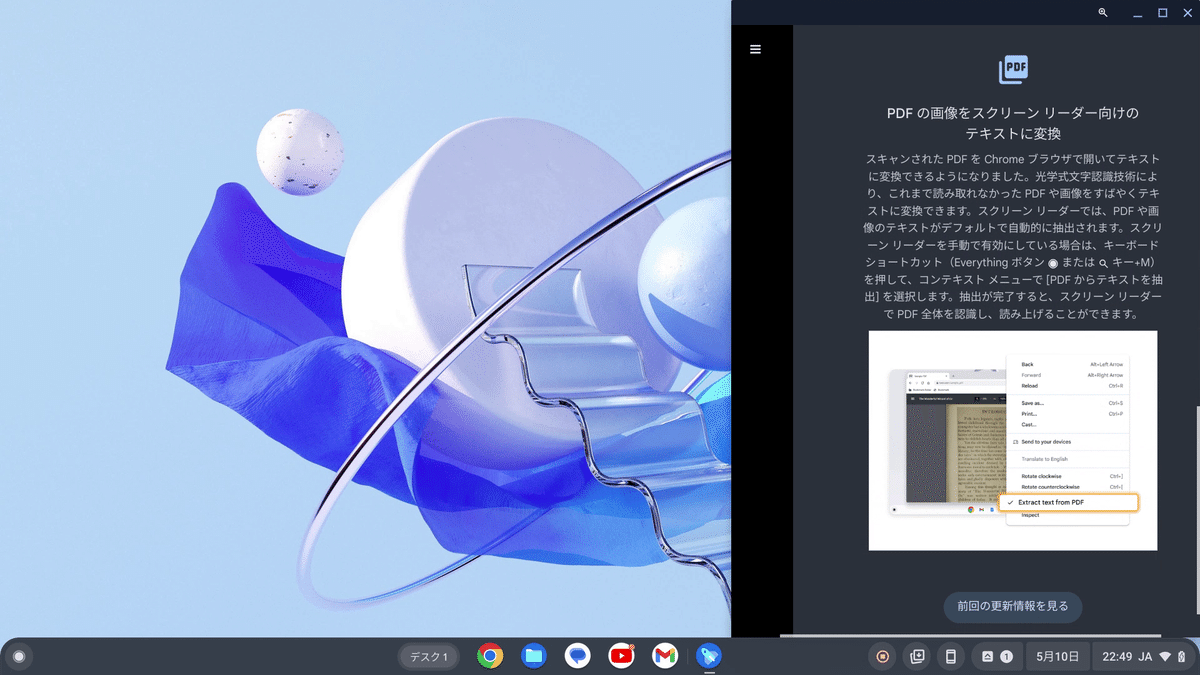Maximize the What's New window
This screenshot has height=675, width=1200.
pyautogui.click(x=1163, y=13)
